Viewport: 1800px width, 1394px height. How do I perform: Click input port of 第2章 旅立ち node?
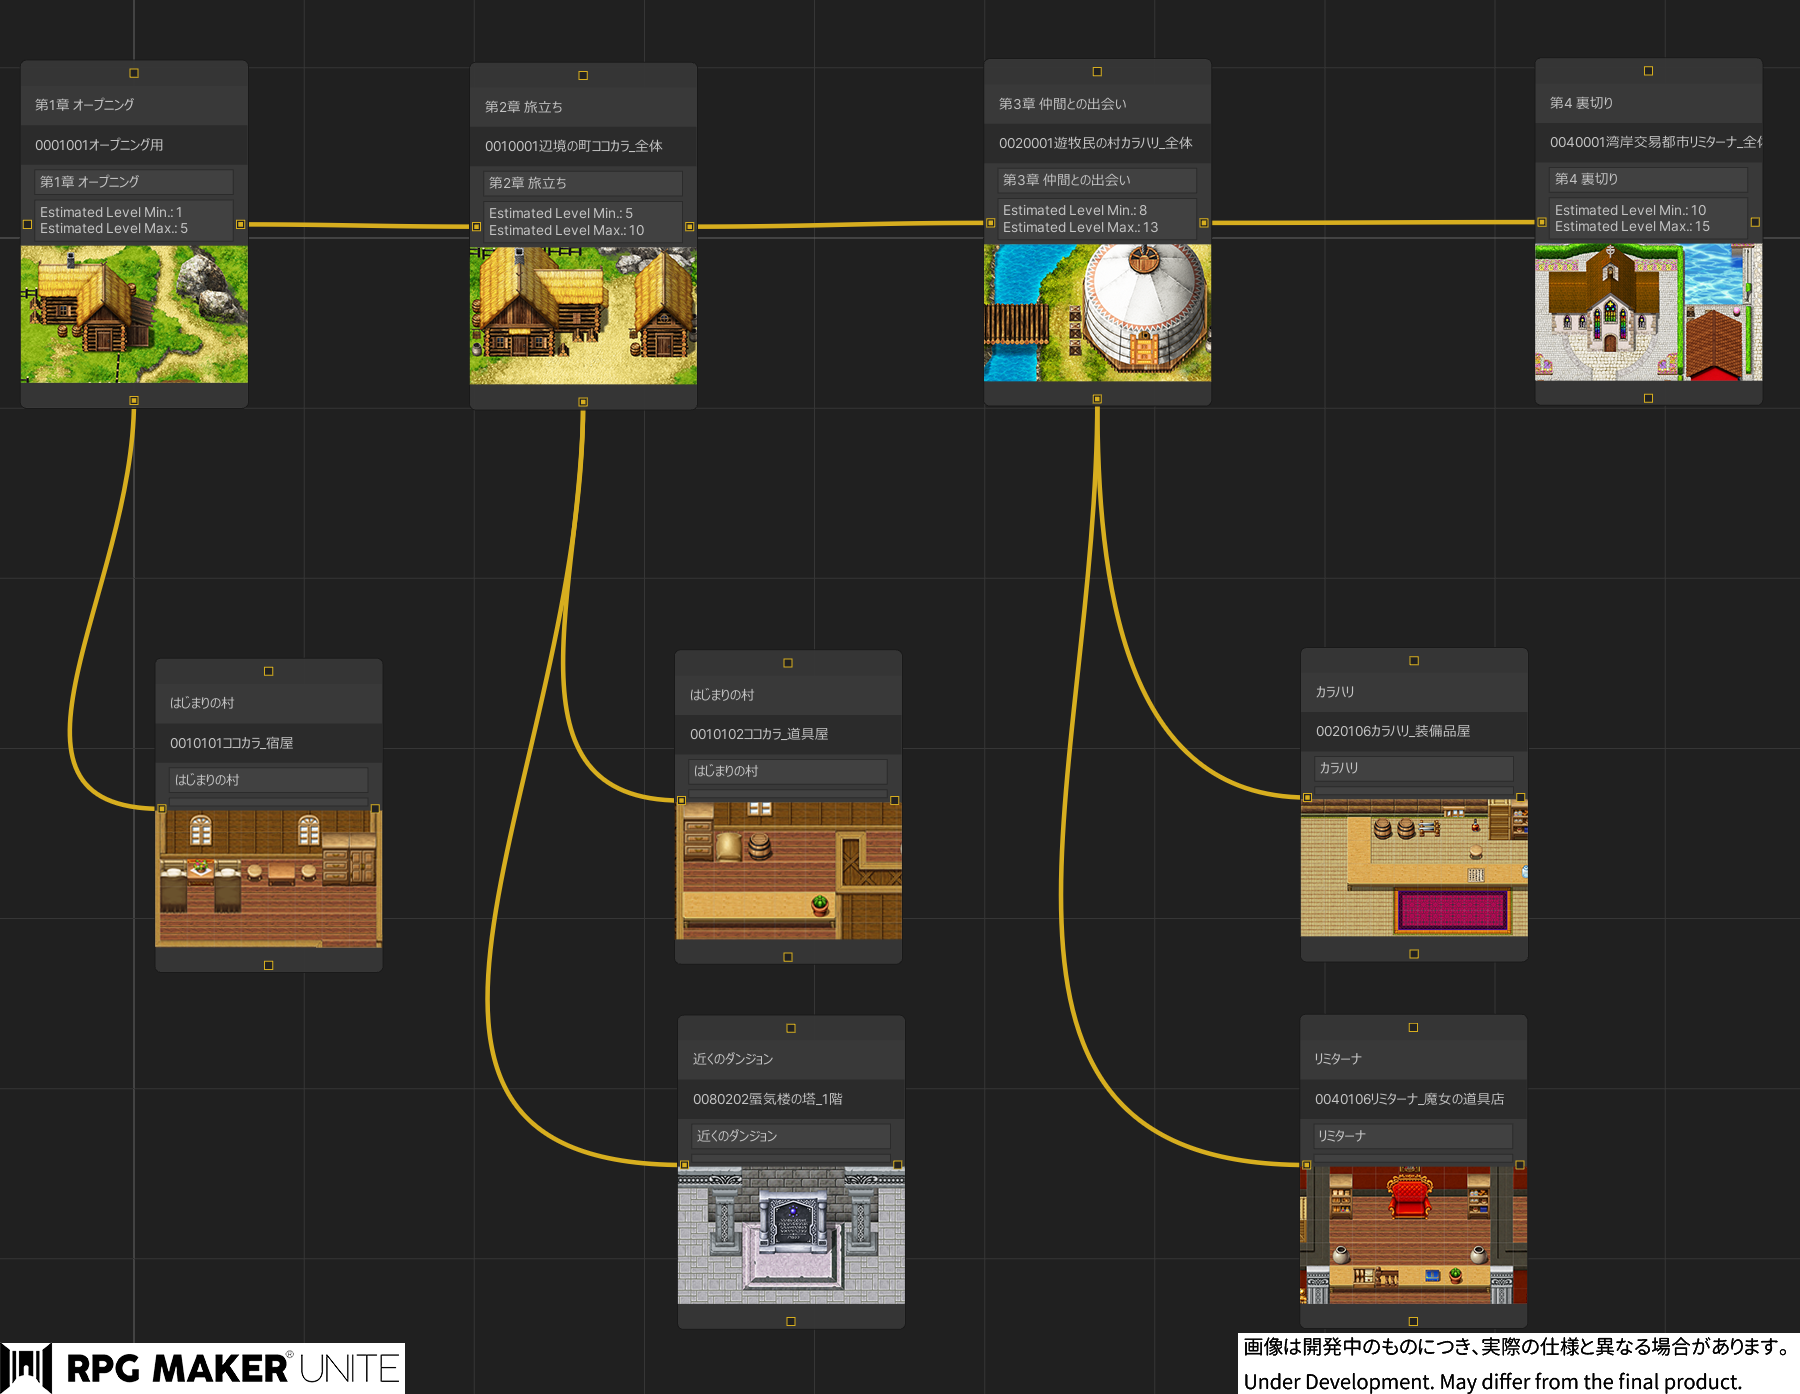tap(477, 227)
